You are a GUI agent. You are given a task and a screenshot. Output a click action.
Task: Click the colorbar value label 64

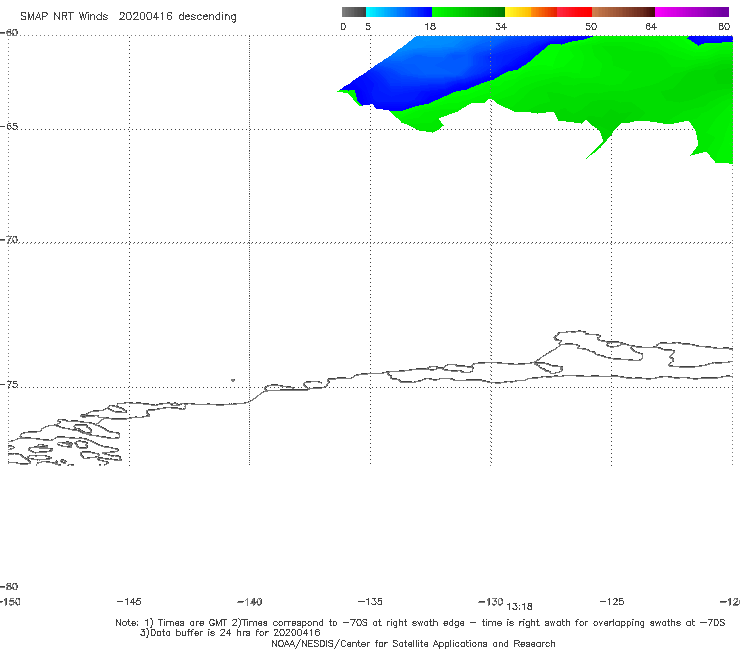(651, 26)
